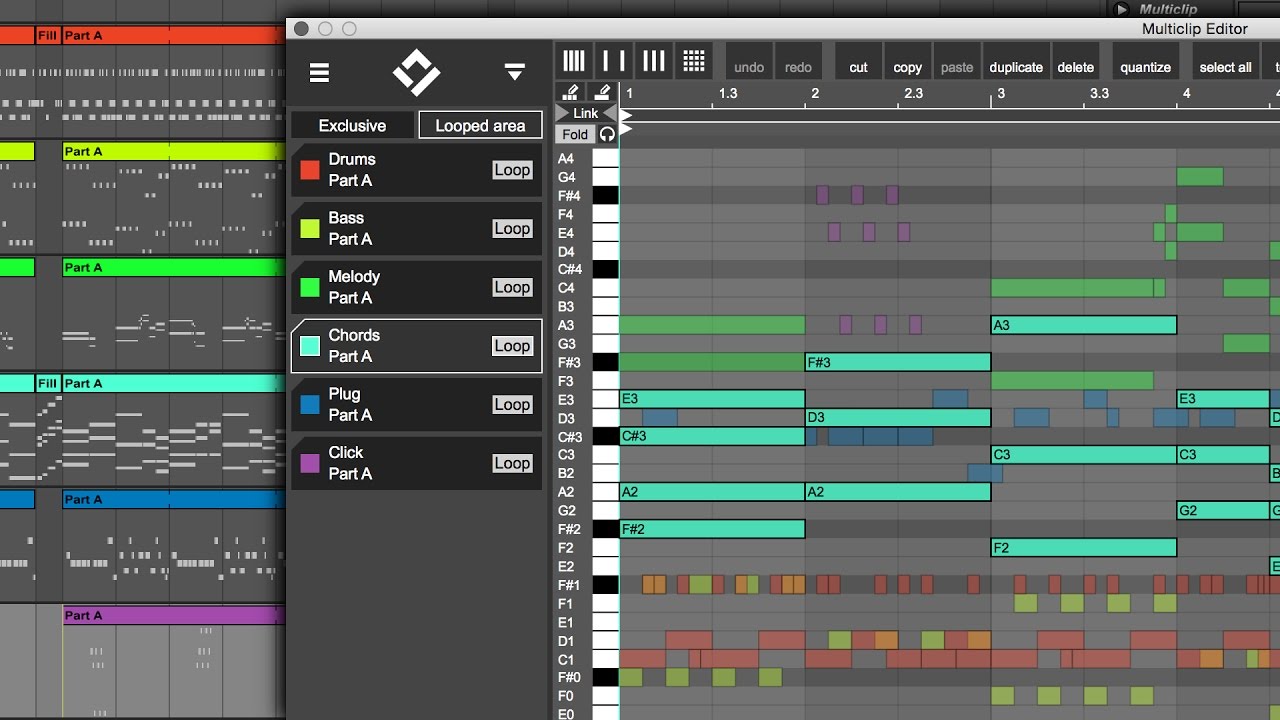Switch to Looped area mode
This screenshot has height=720, width=1280.
click(480, 126)
